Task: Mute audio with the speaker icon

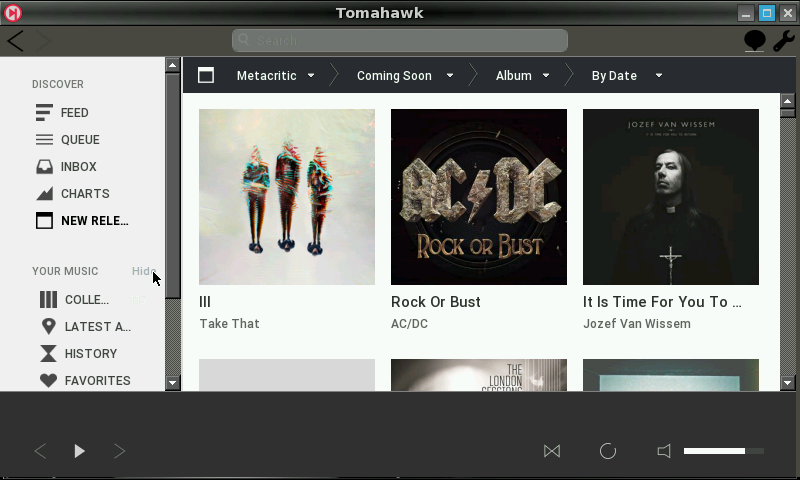Action: tap(664, 451)
